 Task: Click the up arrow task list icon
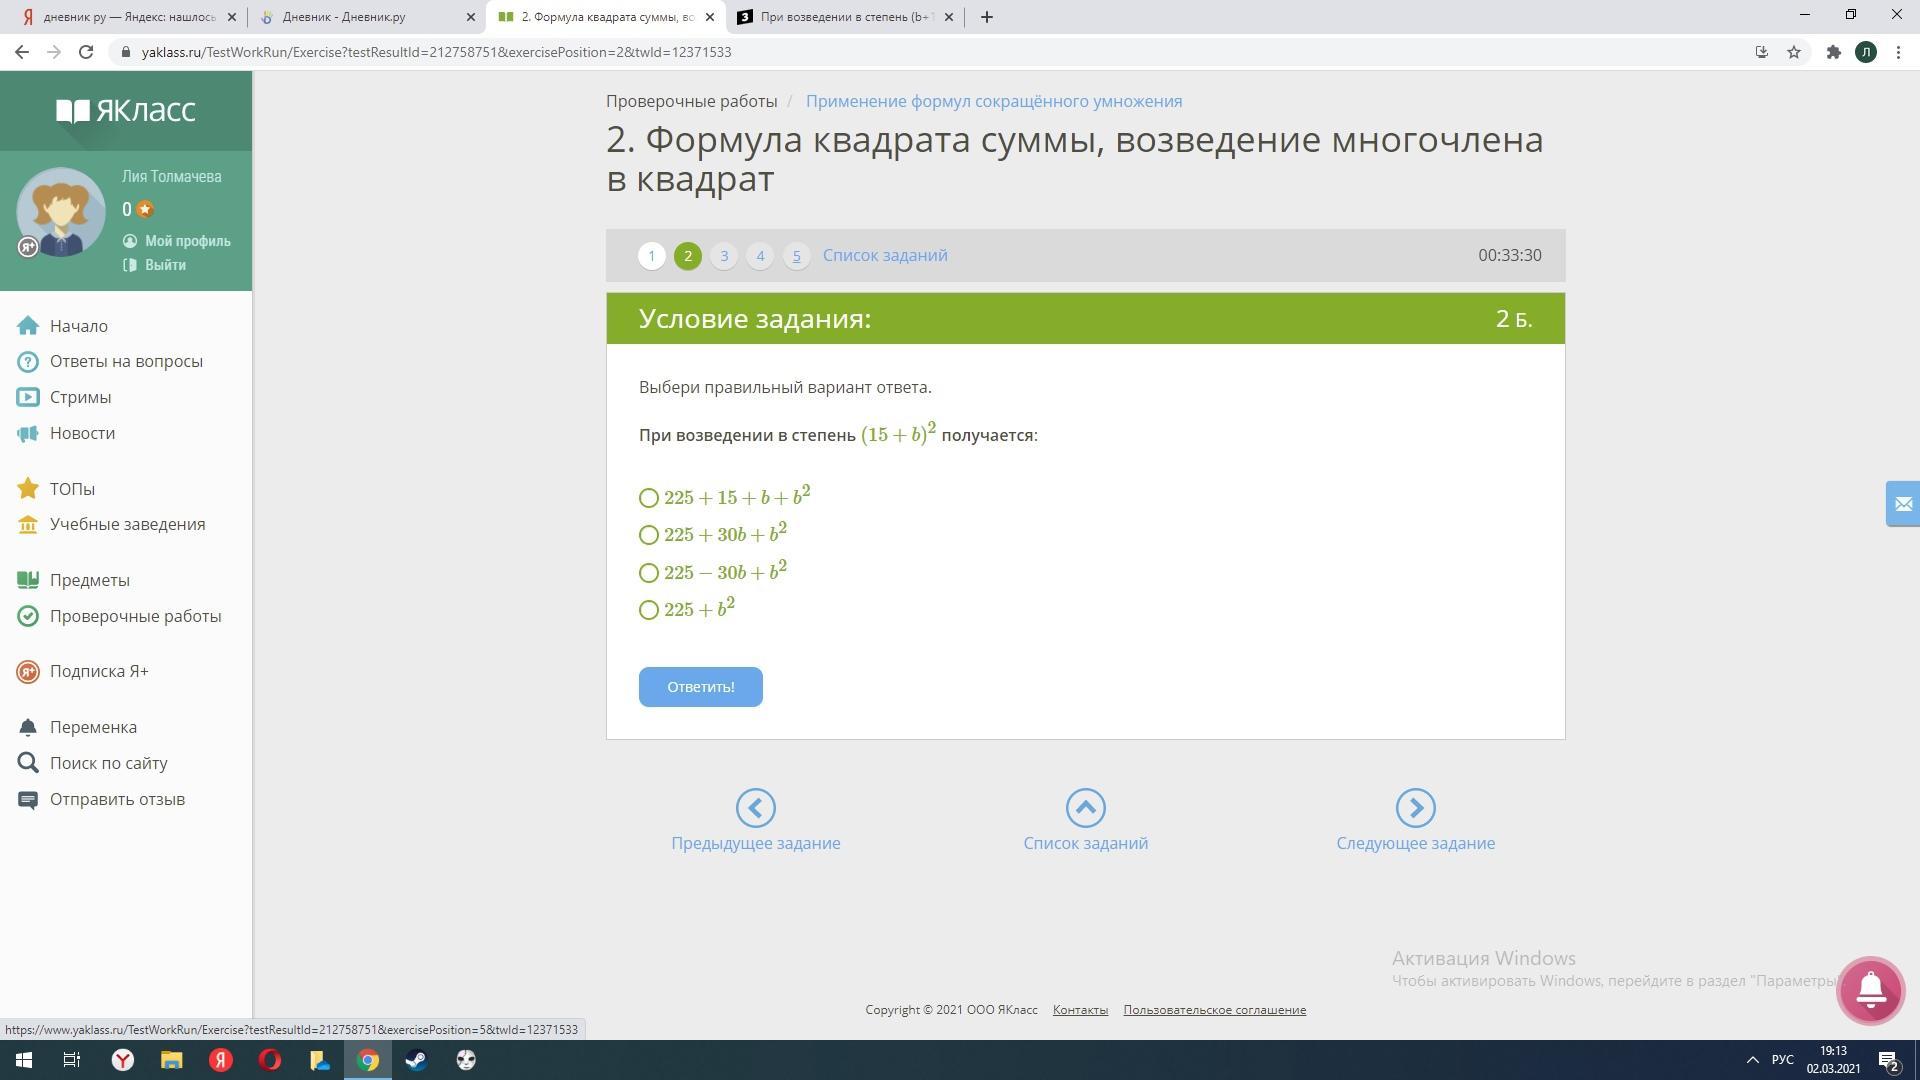point(1085,808)
